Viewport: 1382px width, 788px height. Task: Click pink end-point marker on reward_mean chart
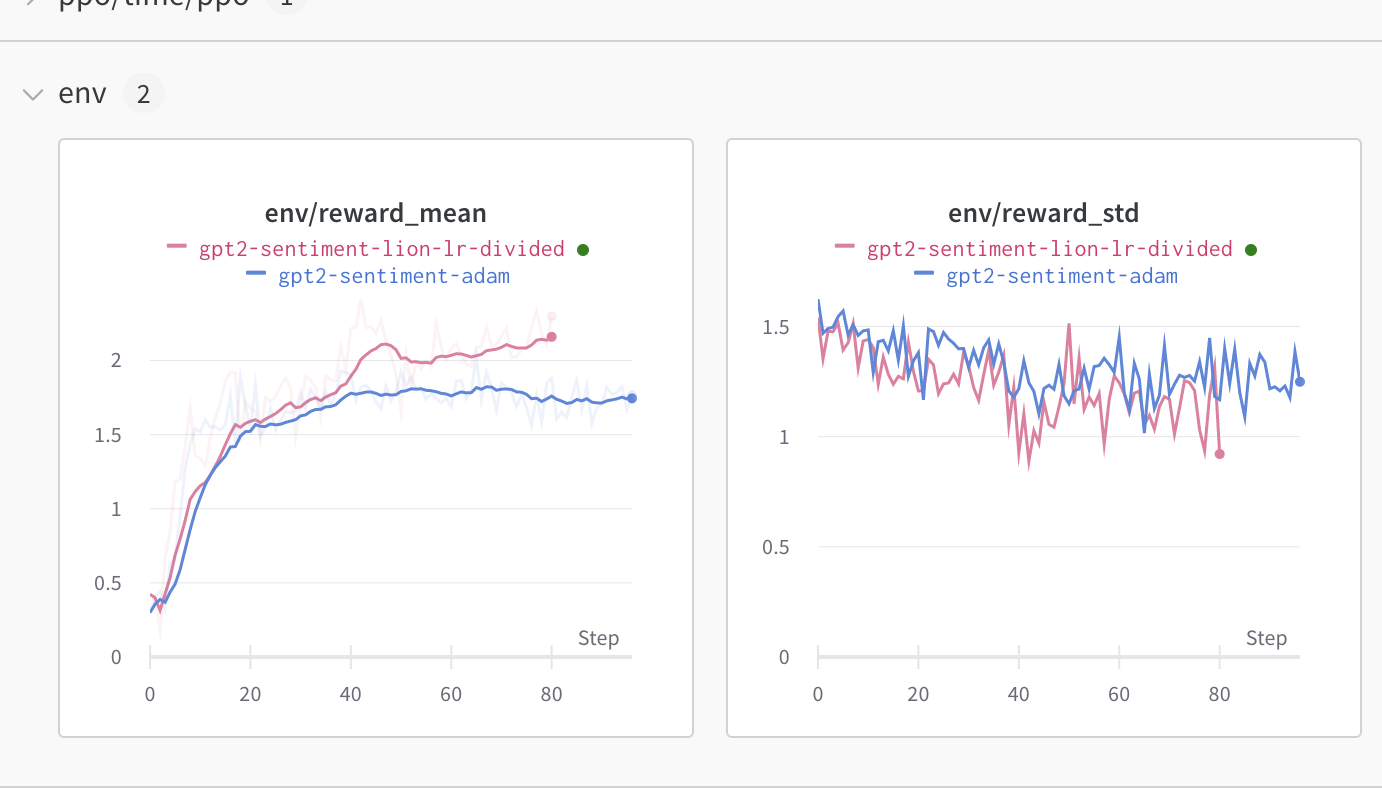coord(551,337)
